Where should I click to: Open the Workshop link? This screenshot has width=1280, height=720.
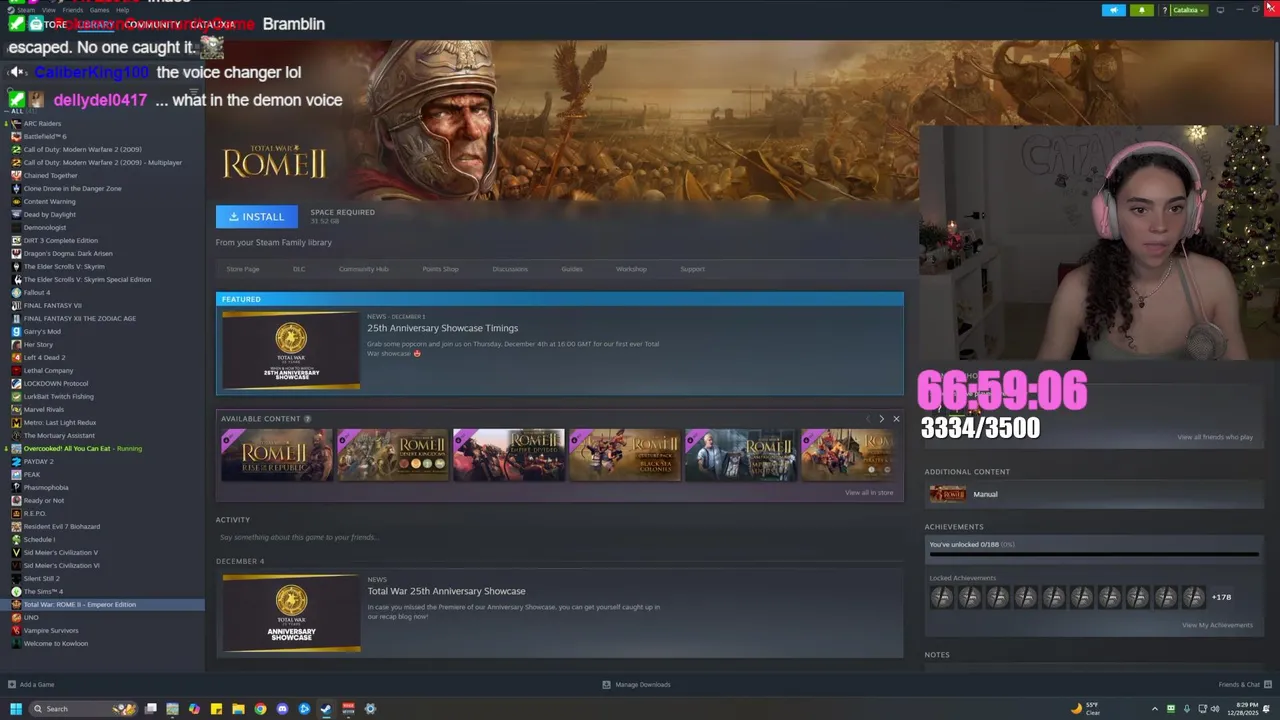(x=631, y=269)
